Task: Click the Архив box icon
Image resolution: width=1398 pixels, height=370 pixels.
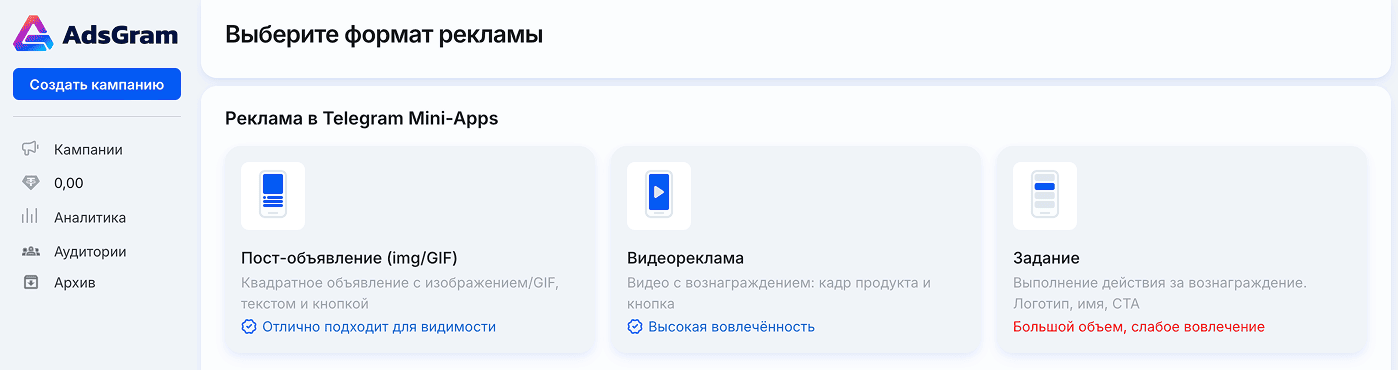Action: 30,282
